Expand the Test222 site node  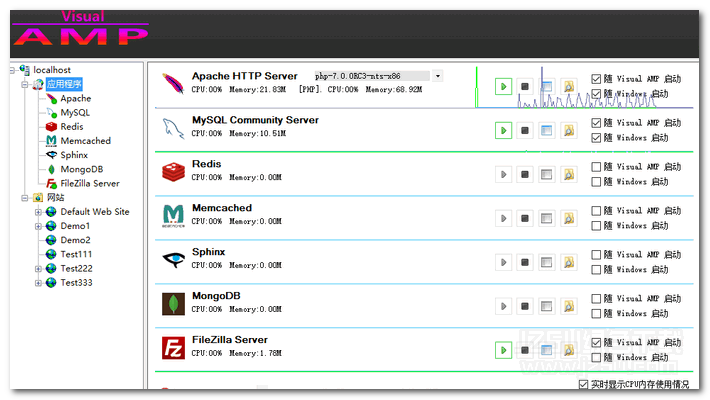(38, 269)
